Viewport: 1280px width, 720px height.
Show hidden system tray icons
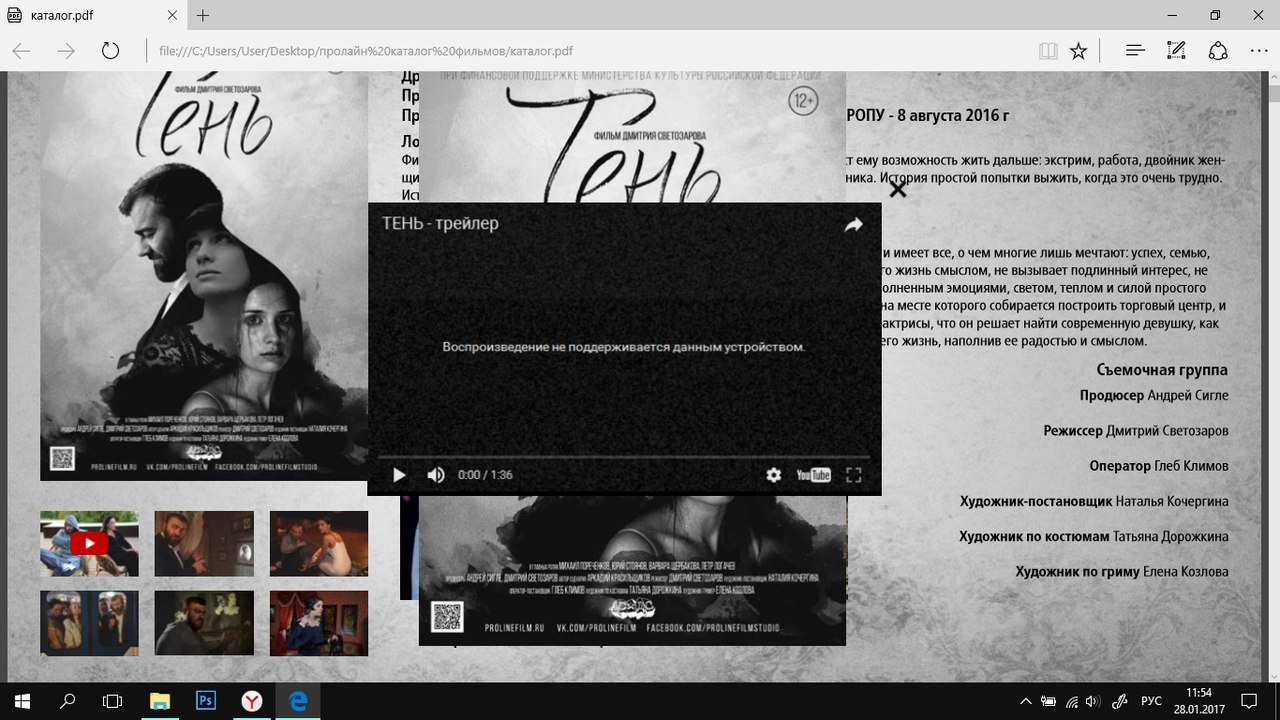(1026, 701)
